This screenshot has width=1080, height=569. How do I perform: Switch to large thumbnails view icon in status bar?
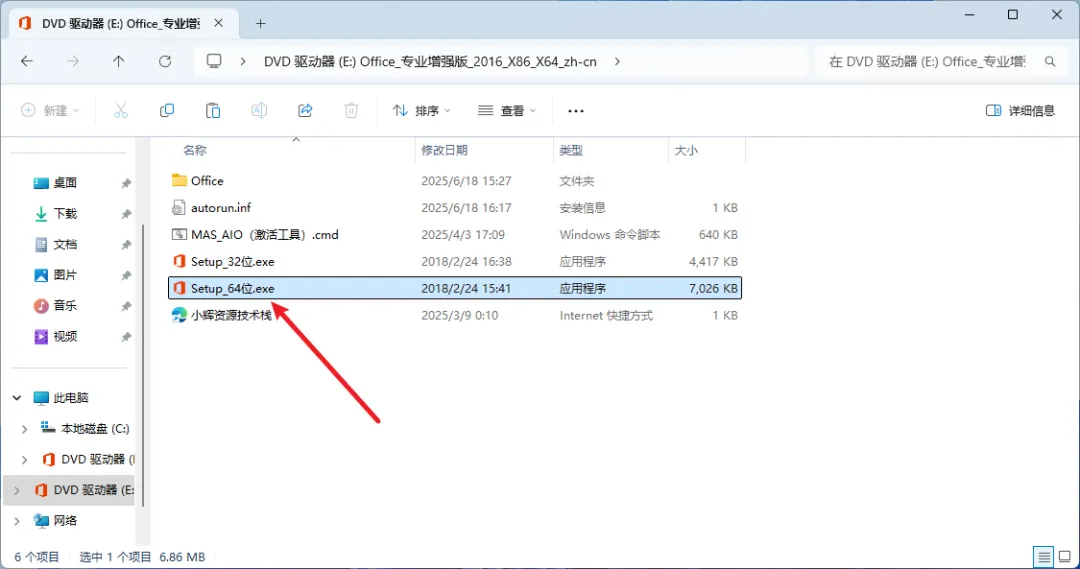pos(1065,557)
